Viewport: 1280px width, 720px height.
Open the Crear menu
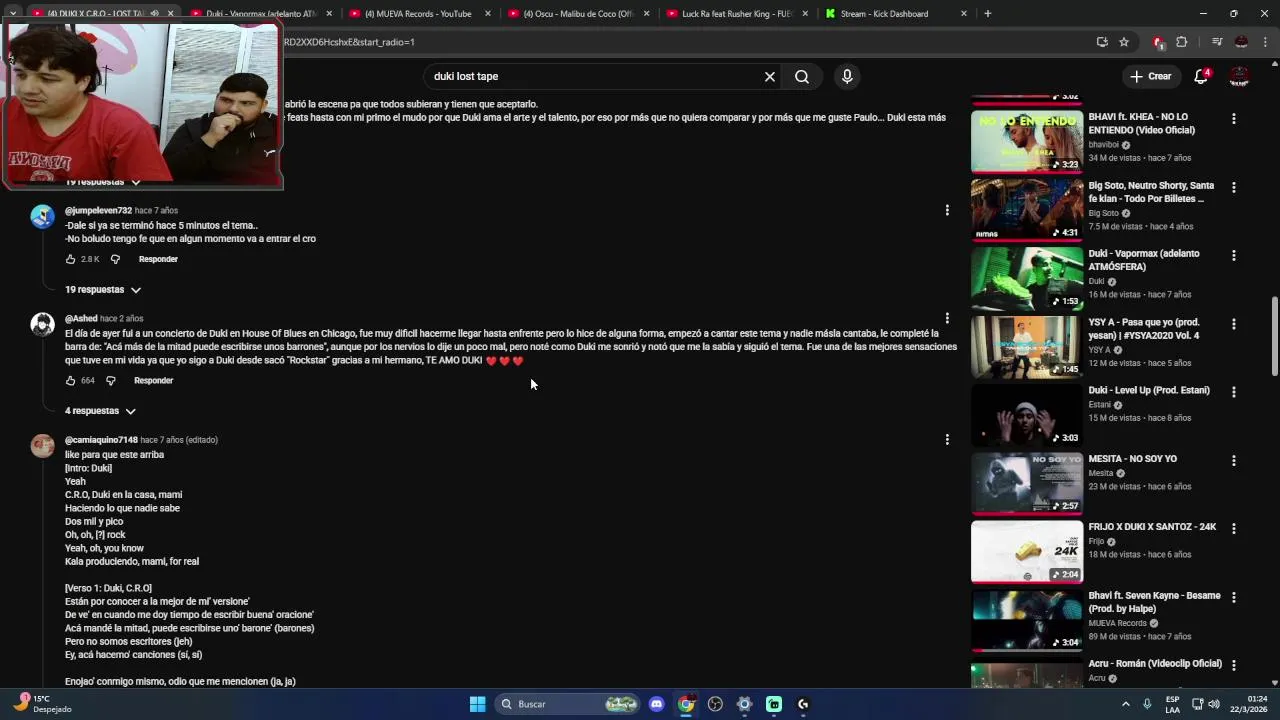click(x=1150, y=76)
